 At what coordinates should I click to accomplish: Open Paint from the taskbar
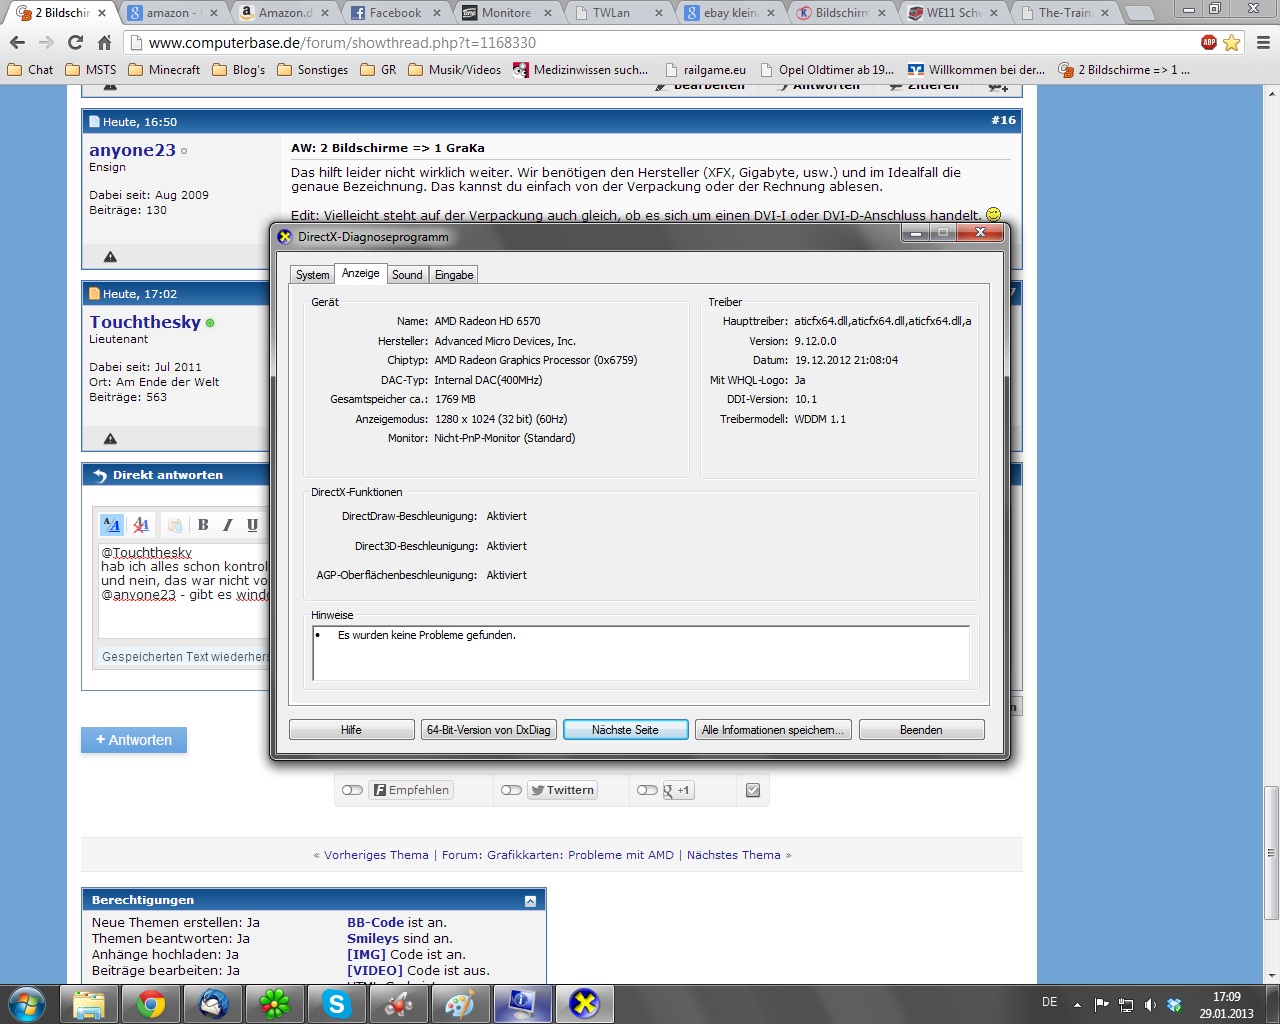[x=460, y=1004]
